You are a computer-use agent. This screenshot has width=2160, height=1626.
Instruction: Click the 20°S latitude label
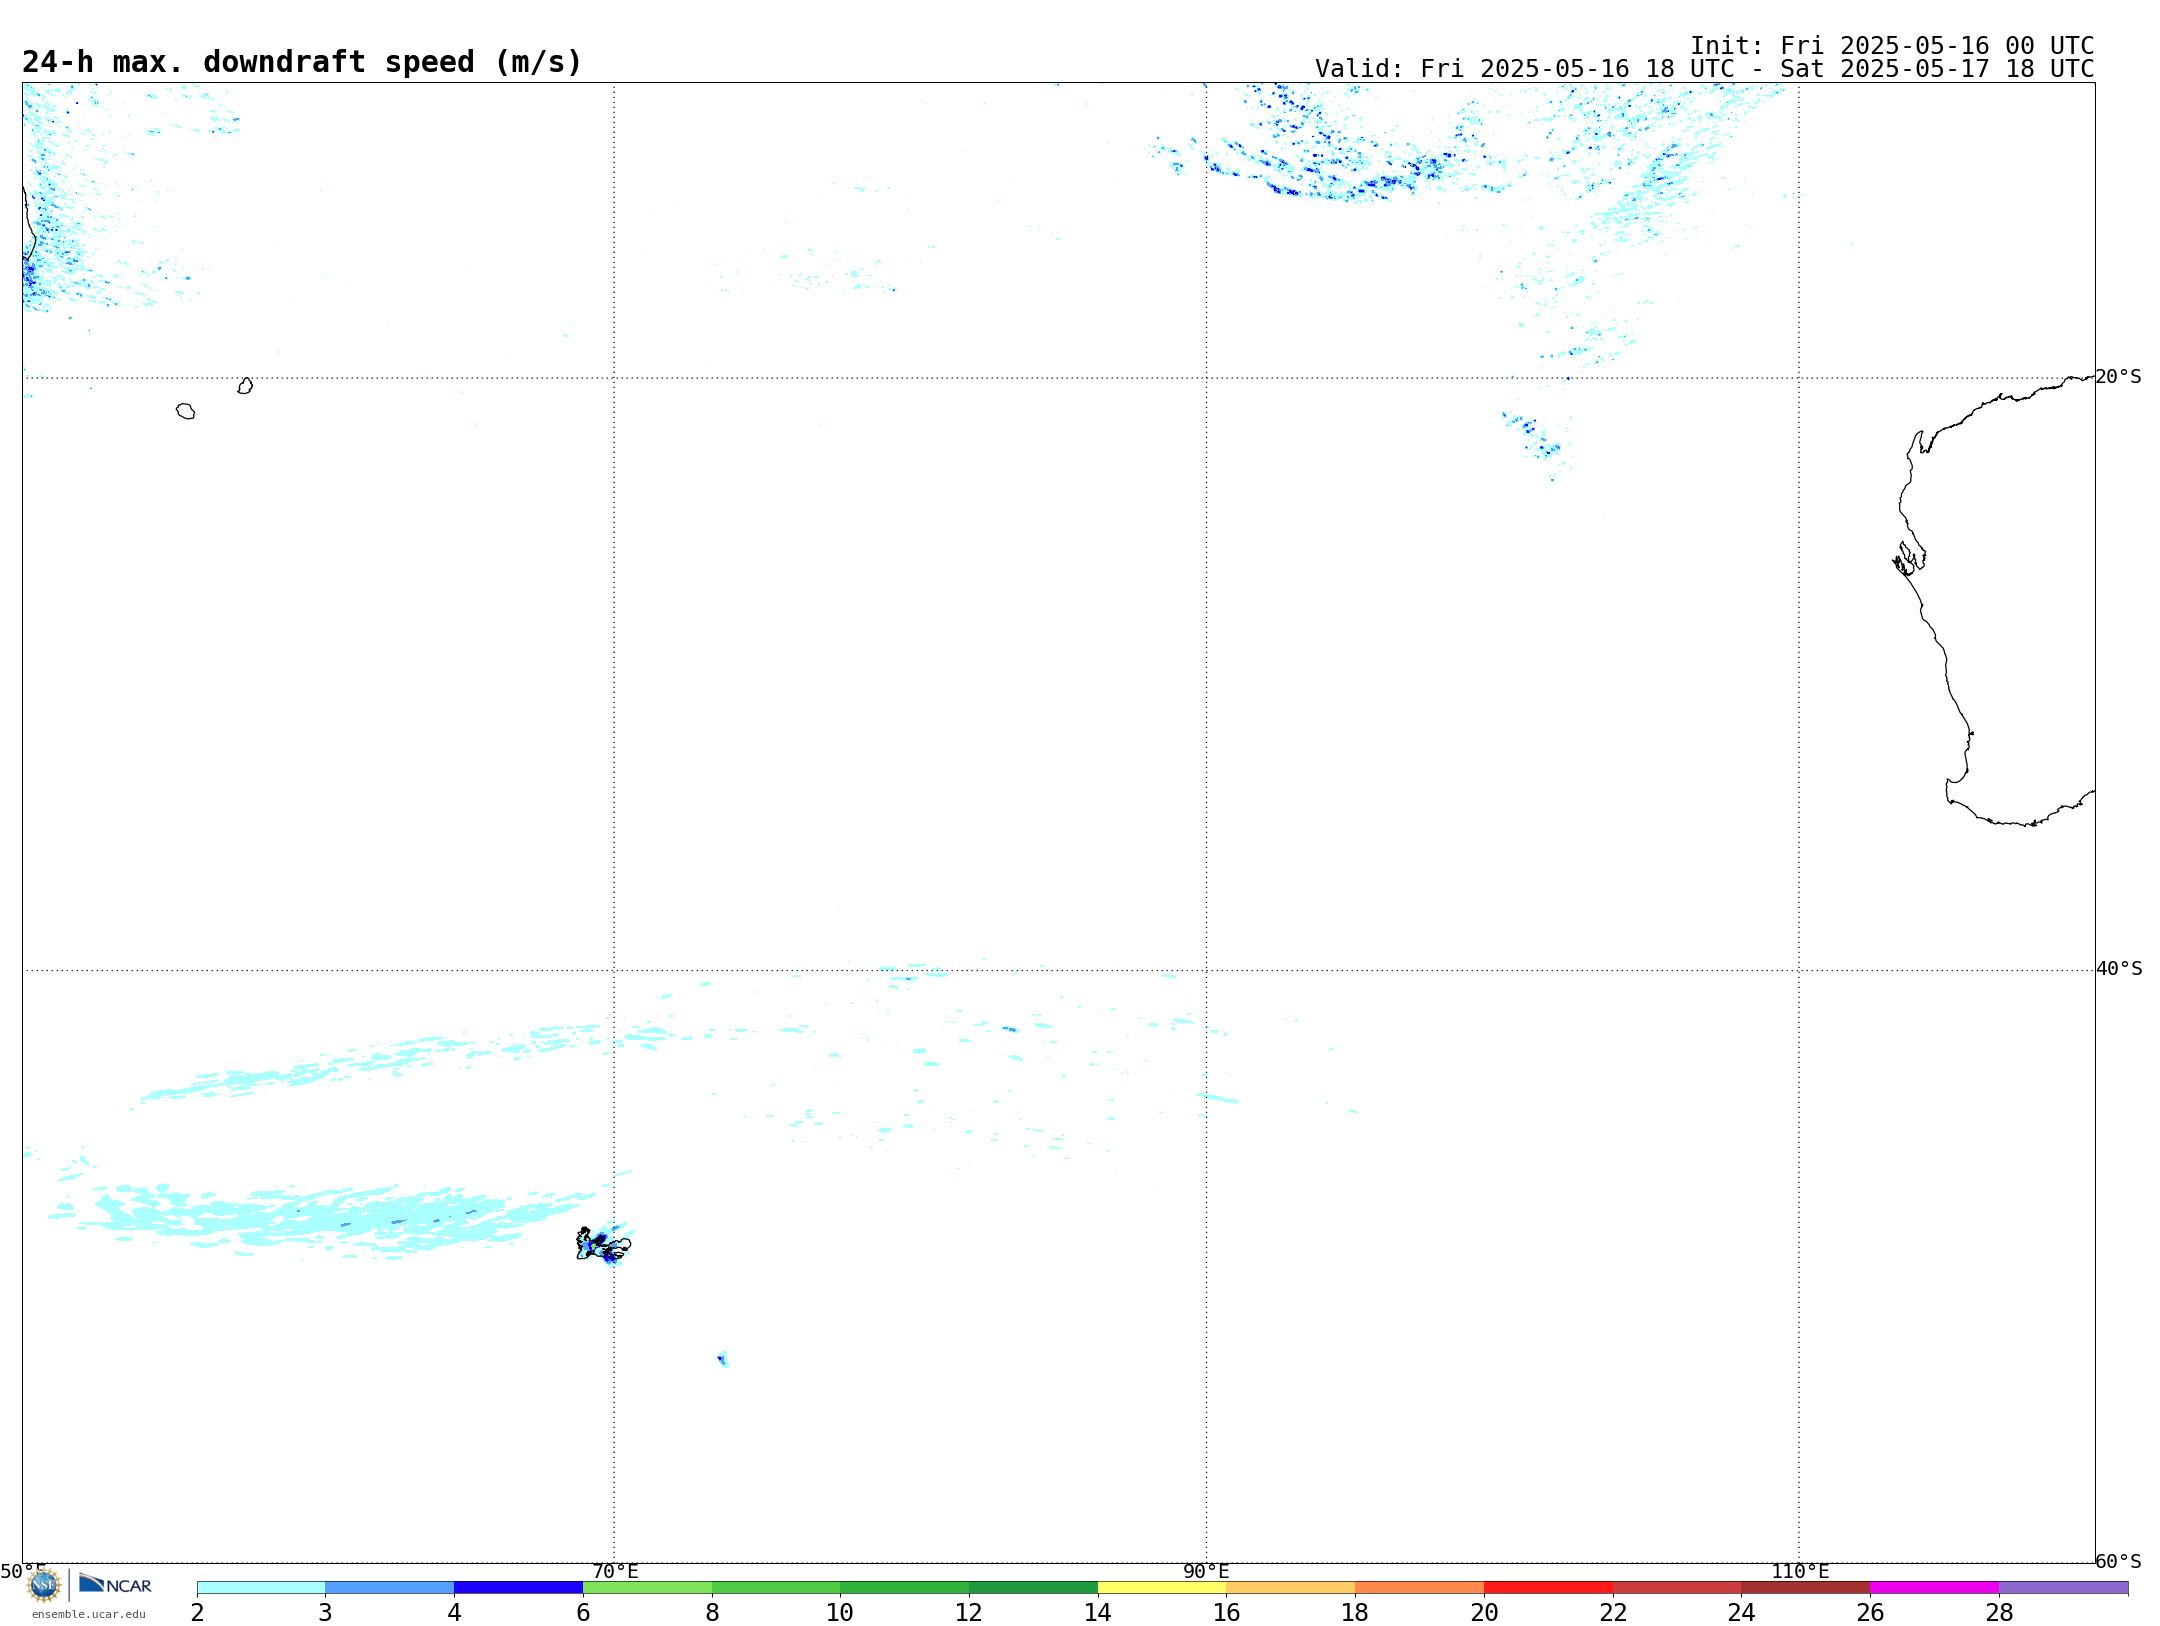[x=2119, y=377]
